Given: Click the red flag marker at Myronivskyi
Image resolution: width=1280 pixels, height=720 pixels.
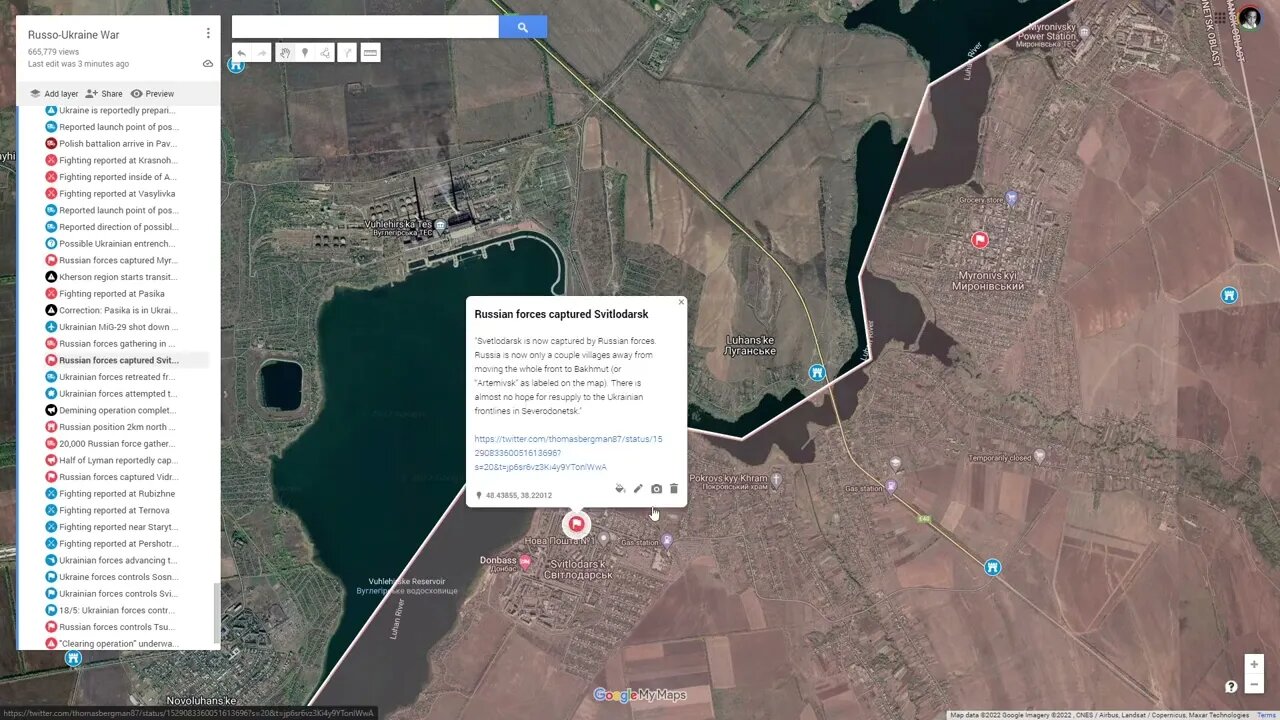Looking at the screenshot, I should pyautogui.click(x=980, y=239).
